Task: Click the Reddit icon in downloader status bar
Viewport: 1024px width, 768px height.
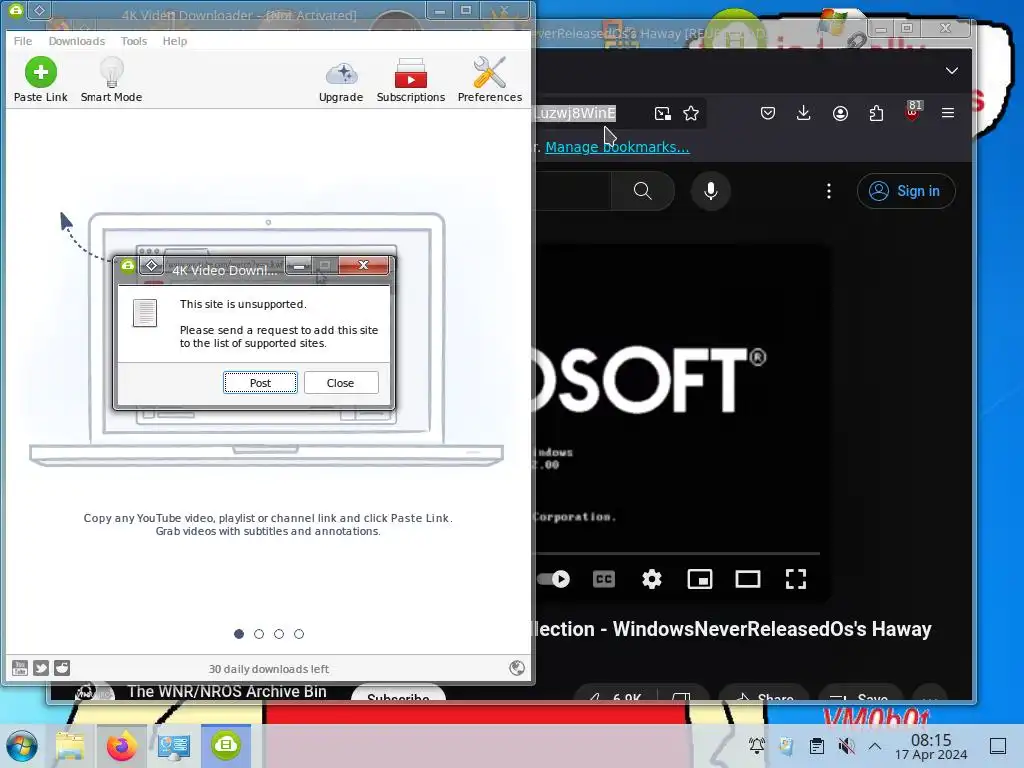Action: pyautogui.click(x=62, y=667)
